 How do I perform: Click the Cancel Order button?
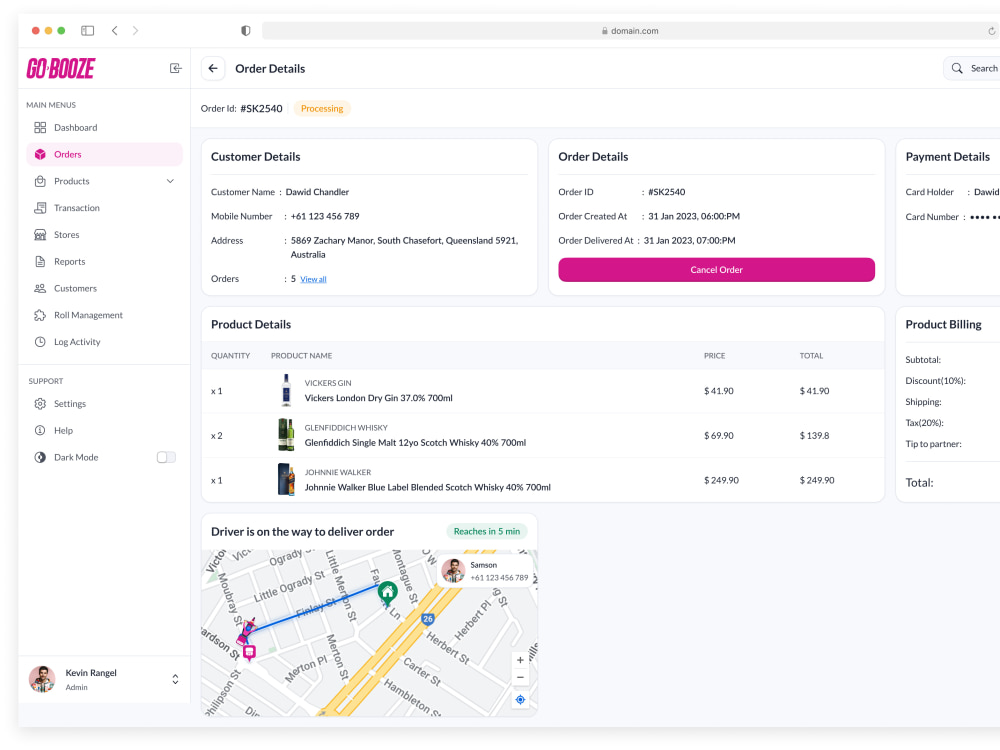(716, 270)
